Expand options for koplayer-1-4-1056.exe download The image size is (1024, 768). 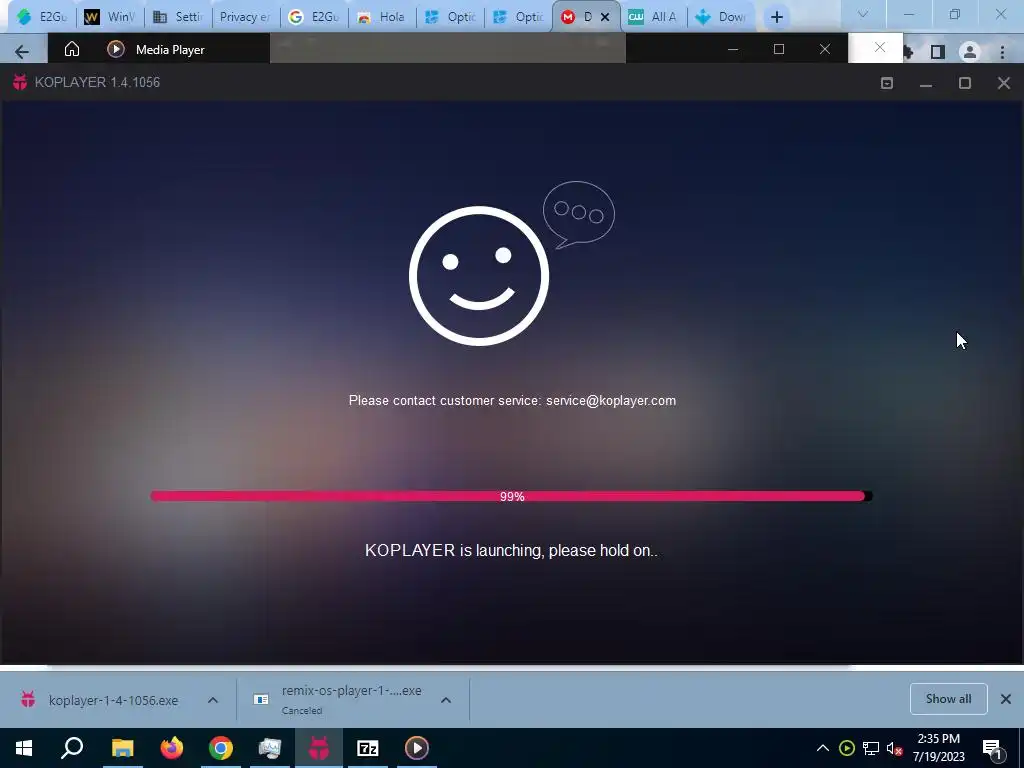coord(213,700)
